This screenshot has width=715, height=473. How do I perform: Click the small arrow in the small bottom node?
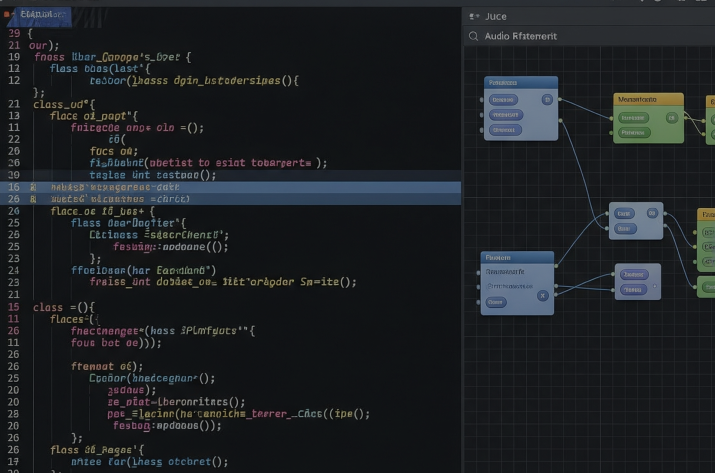655,286
